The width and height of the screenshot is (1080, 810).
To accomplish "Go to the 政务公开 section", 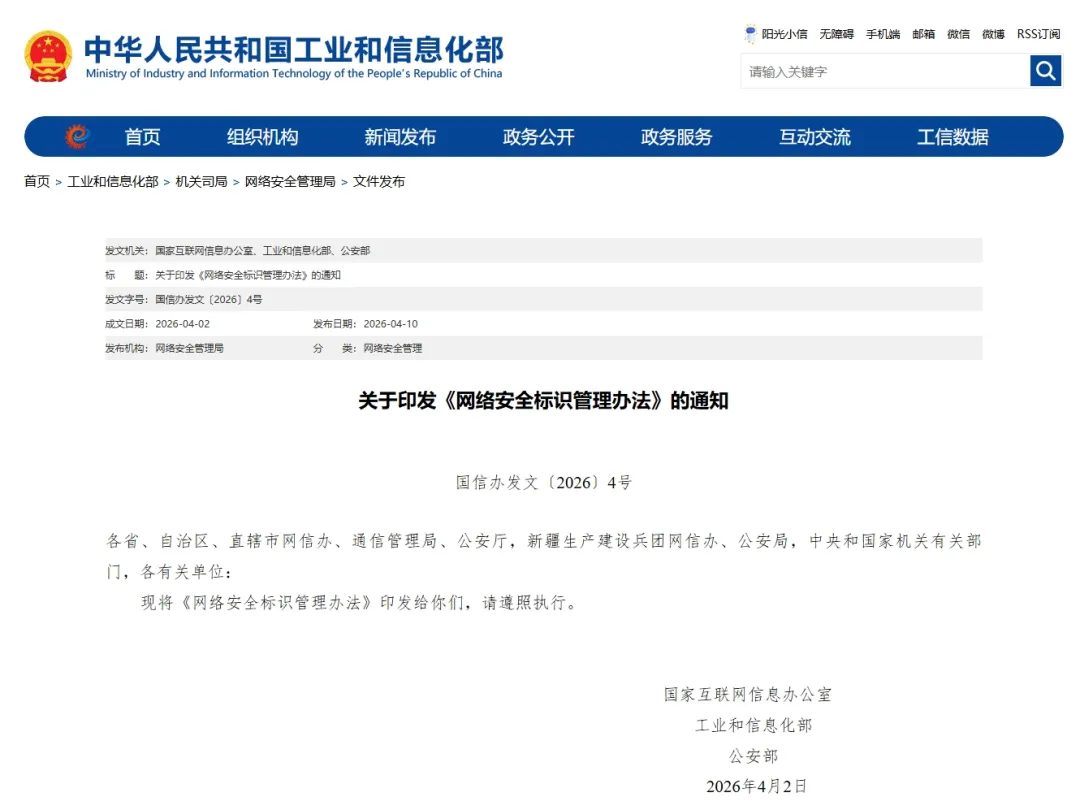I will [x=538, y=137].
